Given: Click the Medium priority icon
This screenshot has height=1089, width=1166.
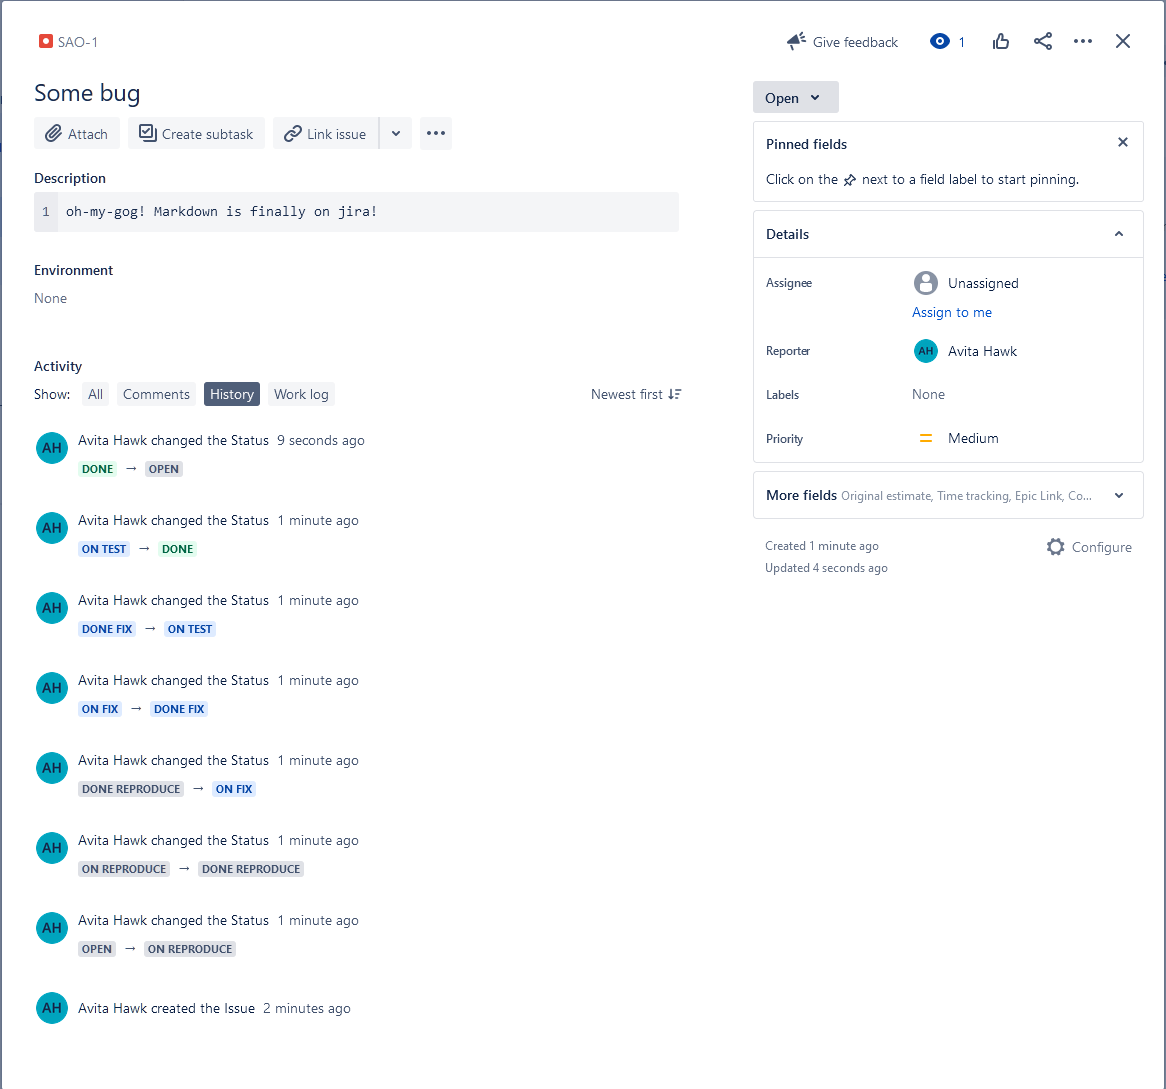Looking at the screenshot, I should (x=925, y=438).
